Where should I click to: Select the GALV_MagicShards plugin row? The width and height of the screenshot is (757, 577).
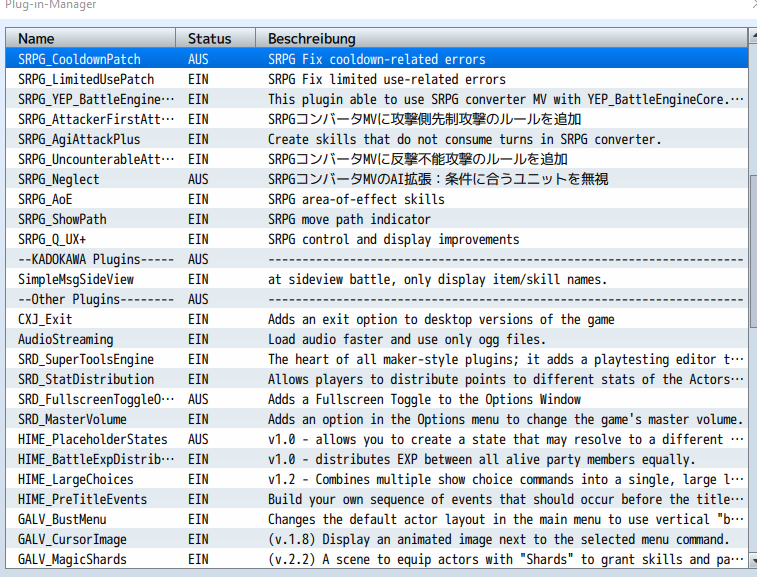[377, 560]
